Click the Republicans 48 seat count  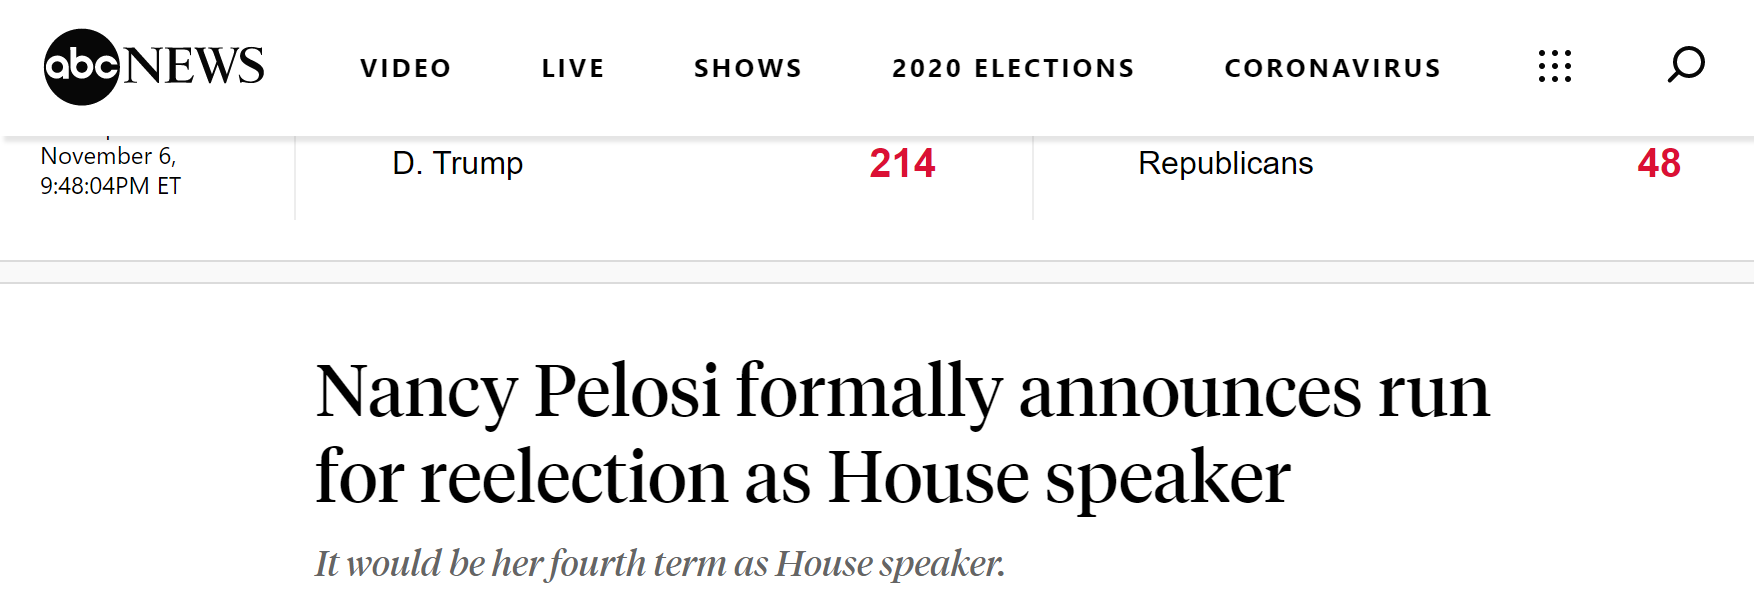1658,163
